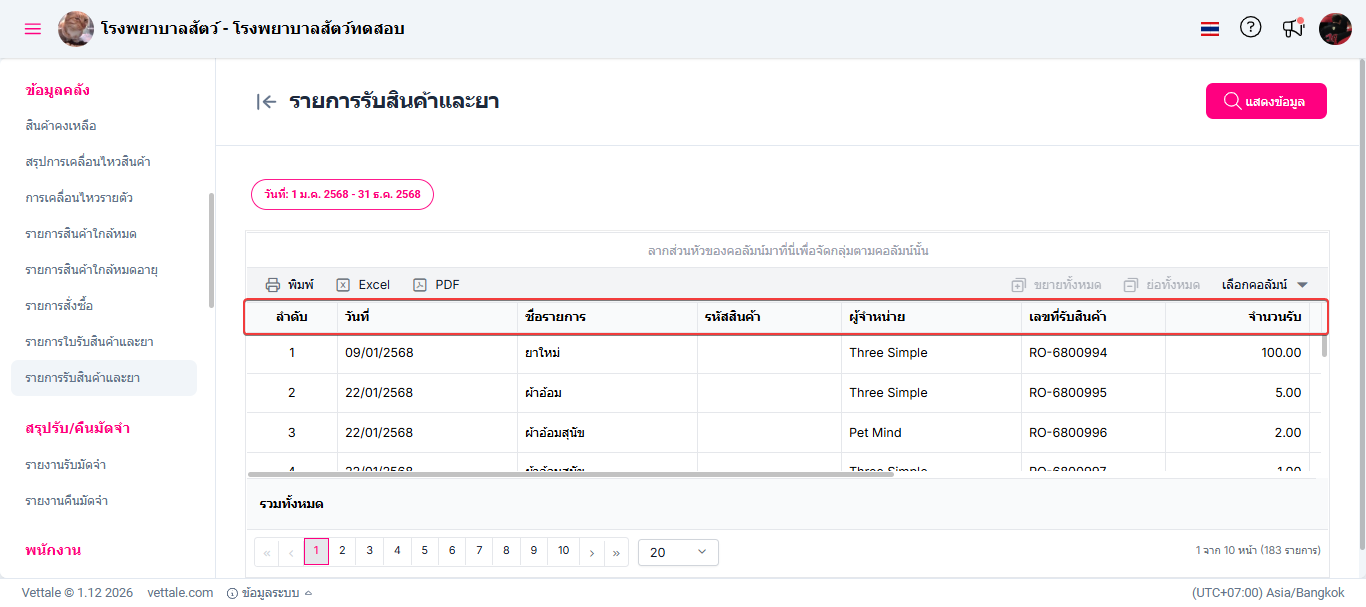
Task: Click the date range filter chip
Action: pyautogui.click(x=342, y=194)
